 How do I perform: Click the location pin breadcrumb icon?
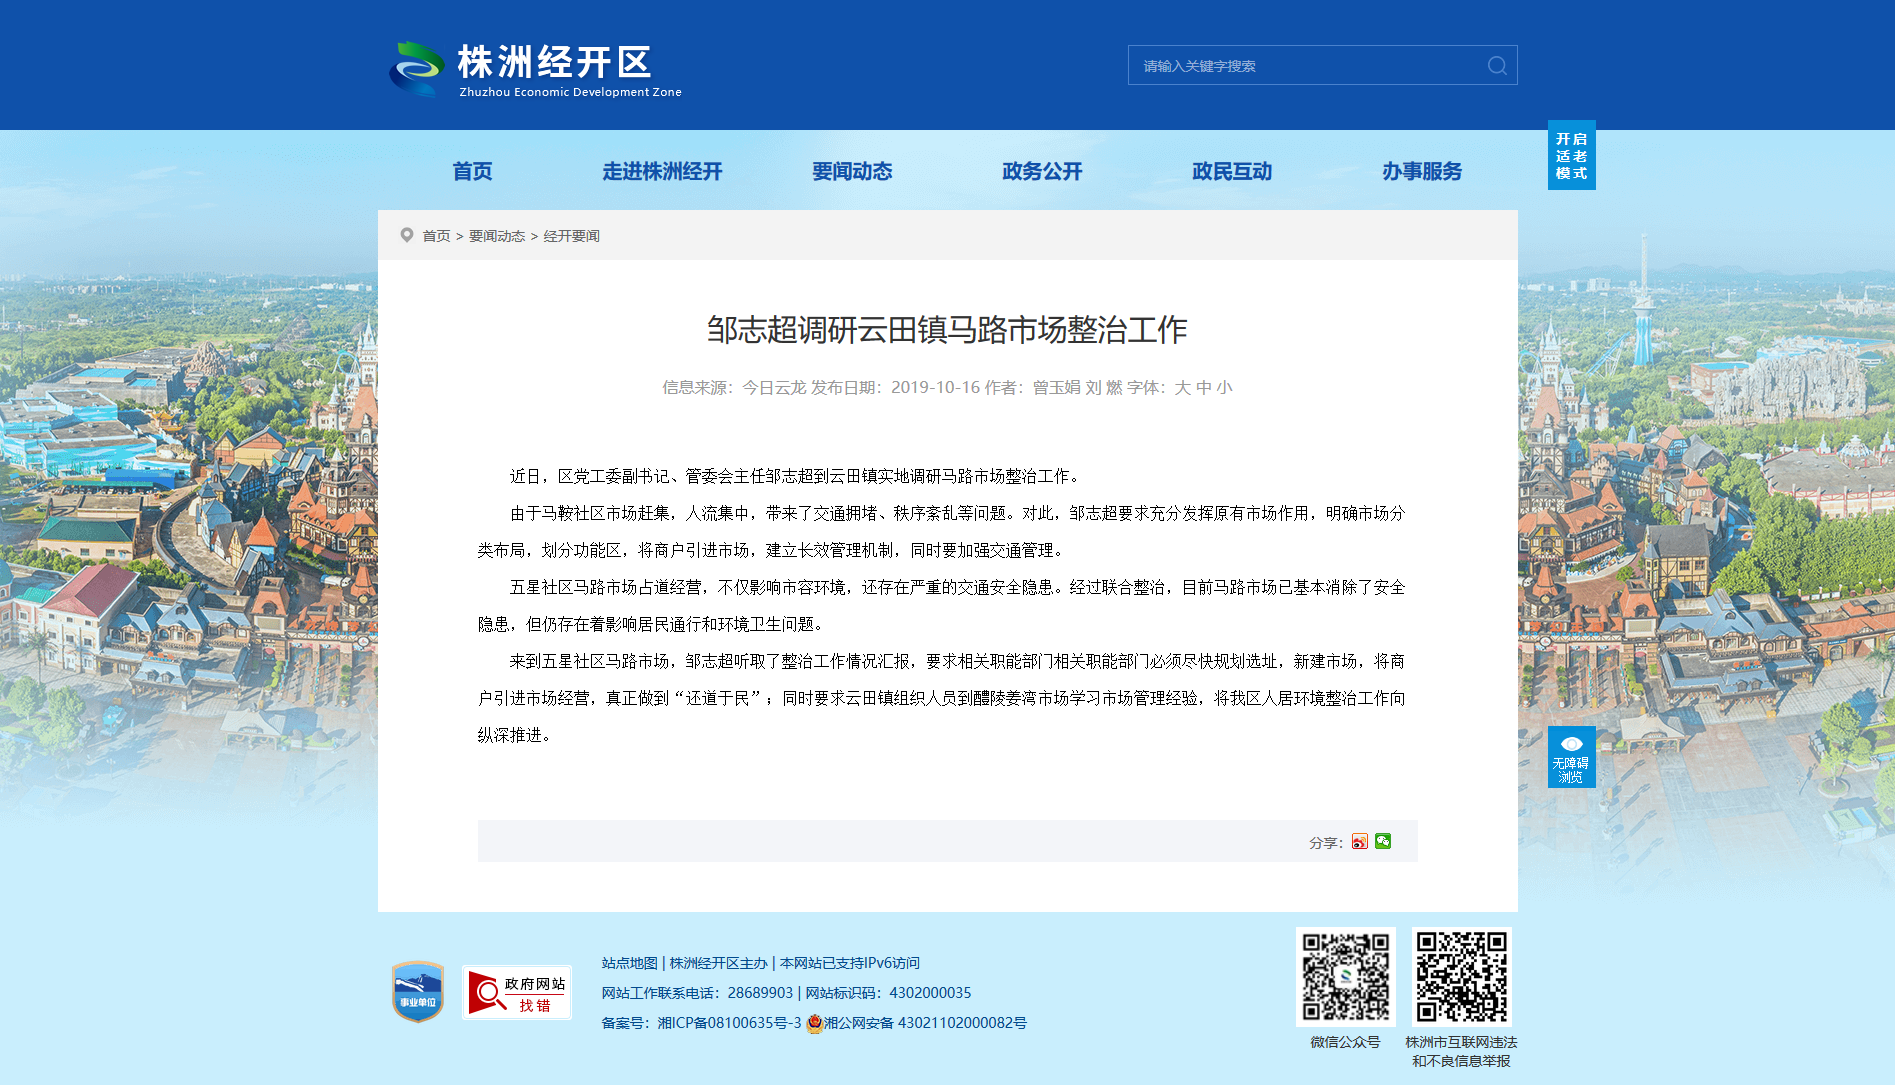pyautogui.click(x=407, y=235)
